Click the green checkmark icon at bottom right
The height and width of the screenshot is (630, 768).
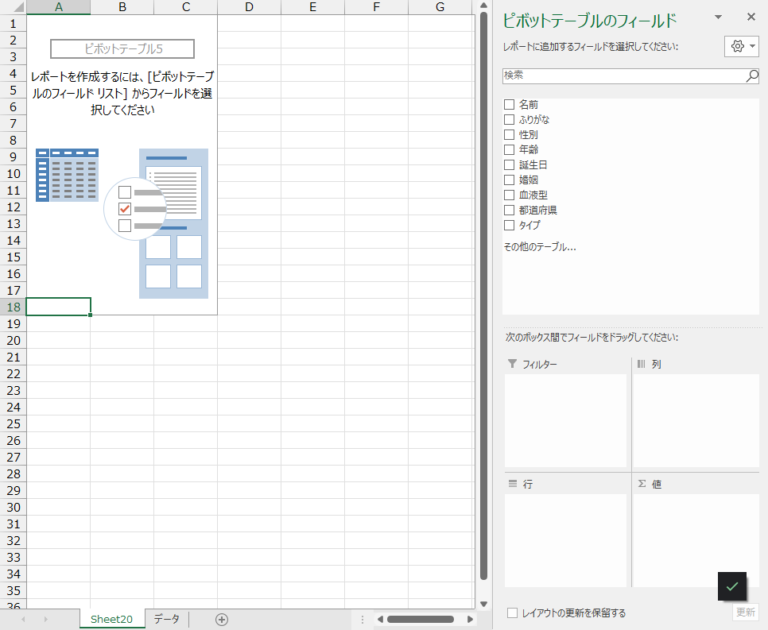(732, 586)
